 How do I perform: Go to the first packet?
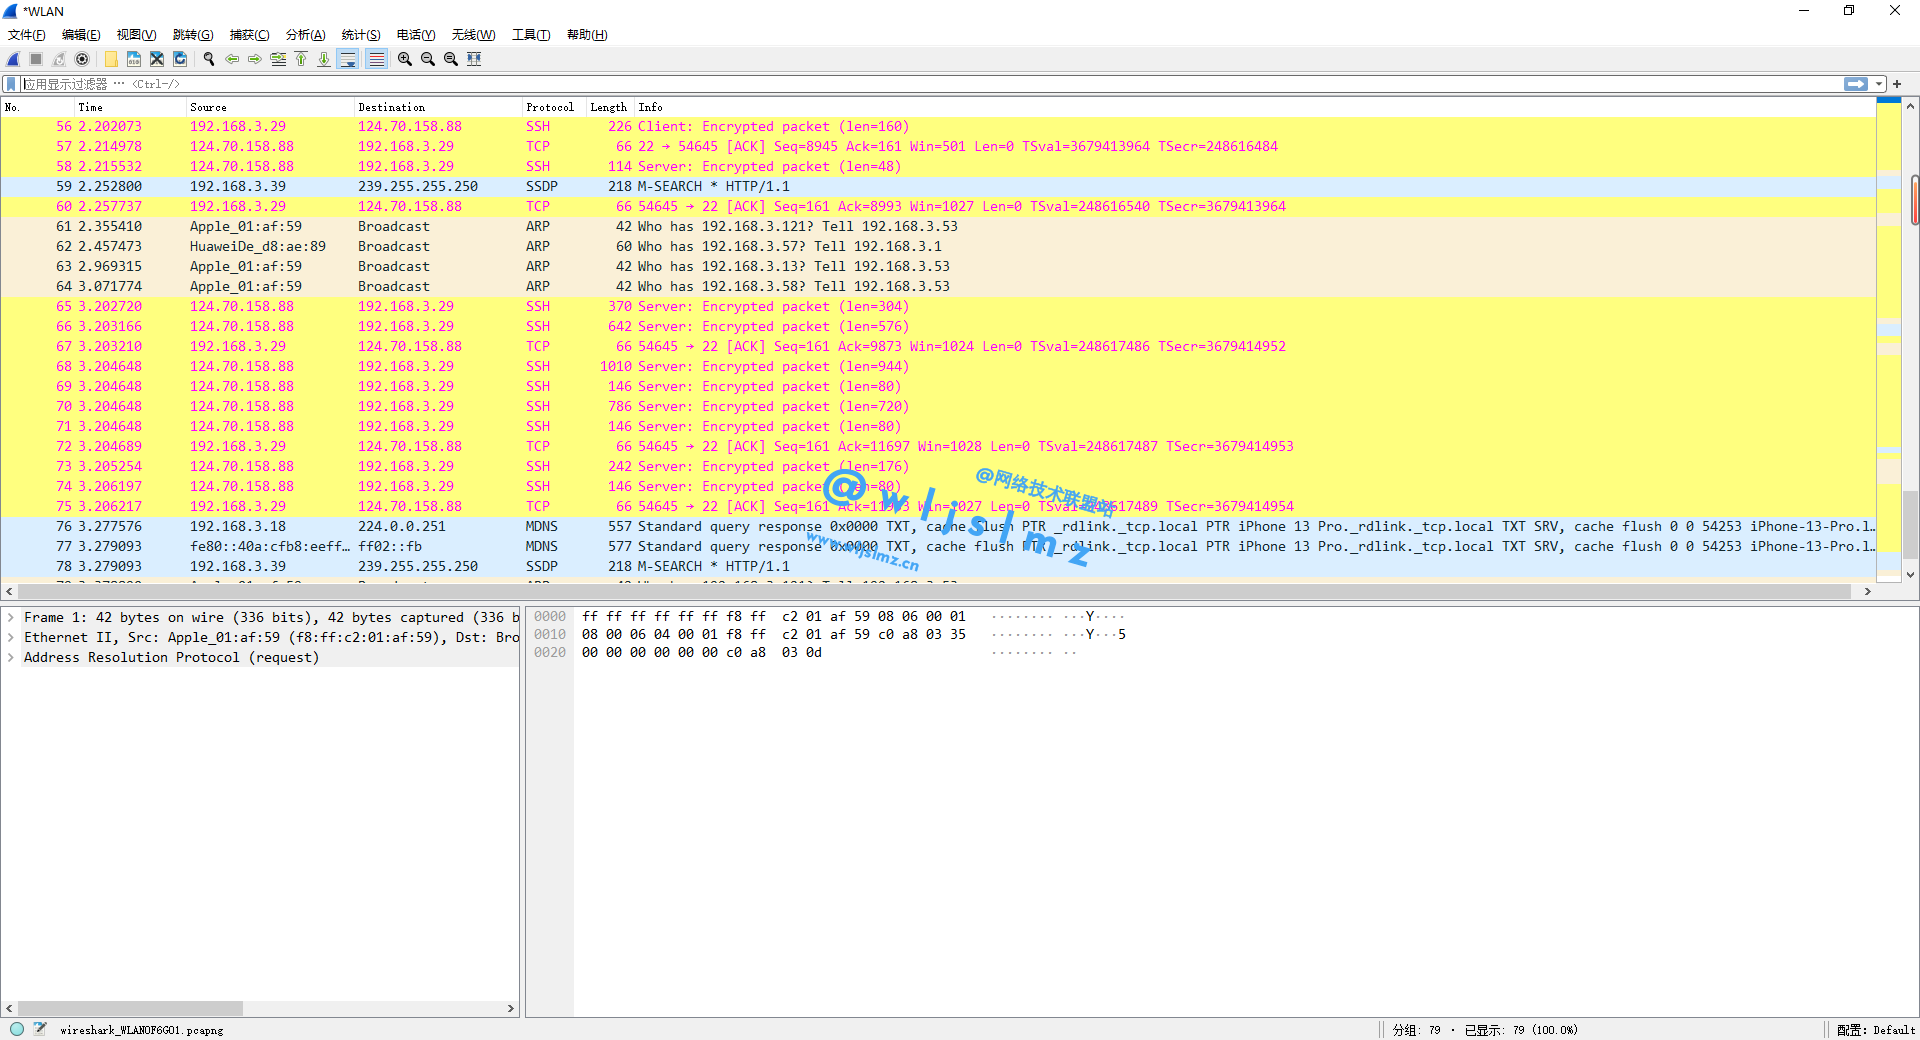tap(301, 58)
